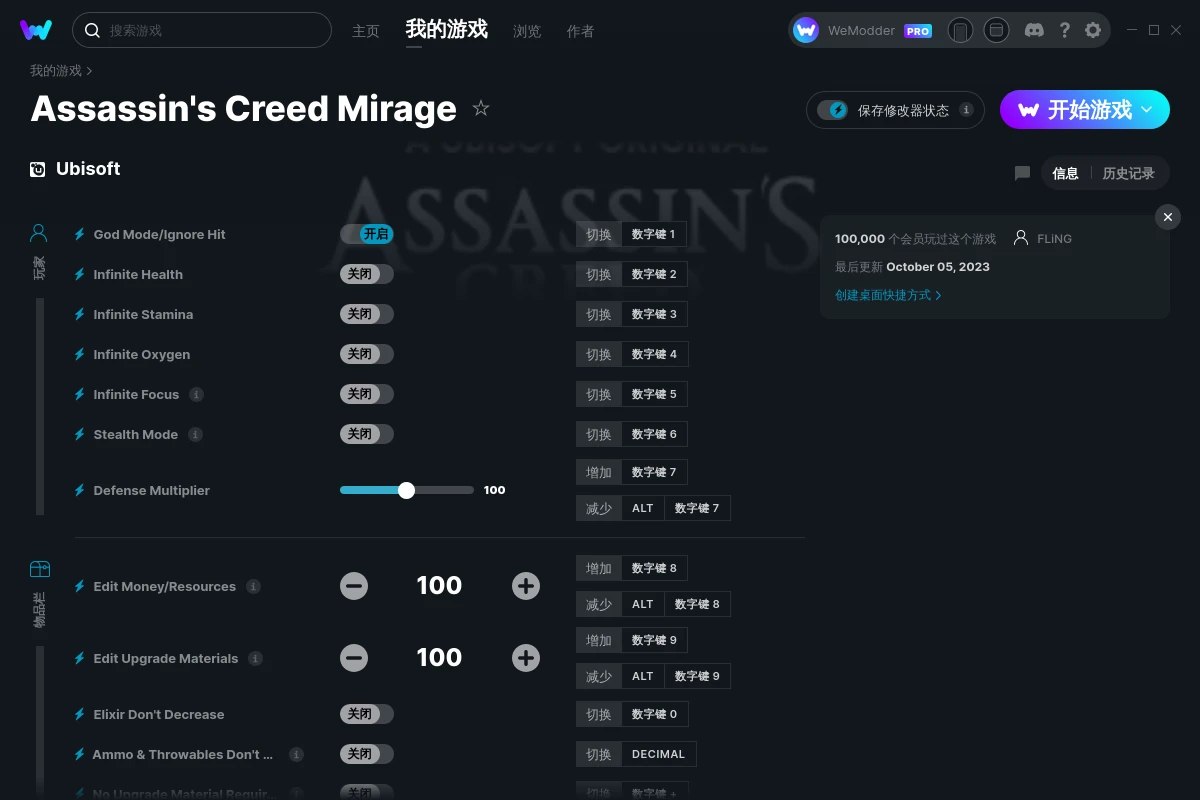Click Edit Upgrade Materials value 100
The image size is (1200, 800).
[439, 658]
